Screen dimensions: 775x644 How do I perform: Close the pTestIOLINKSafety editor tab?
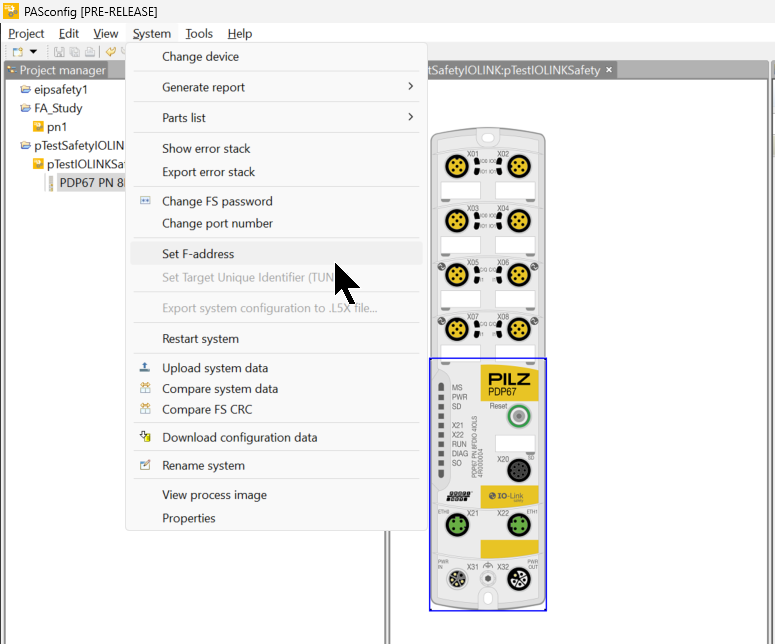pos(609,70)
